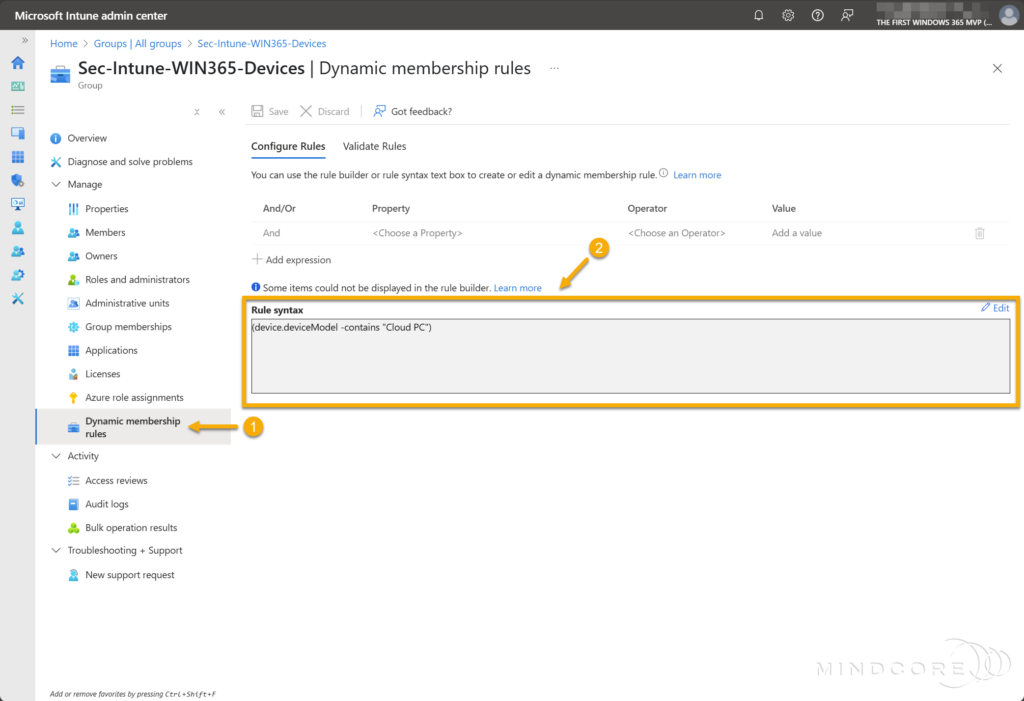The image size is (1024, 701).
Task: Click Got feedback? in toolbar
Action: point(412,111)
